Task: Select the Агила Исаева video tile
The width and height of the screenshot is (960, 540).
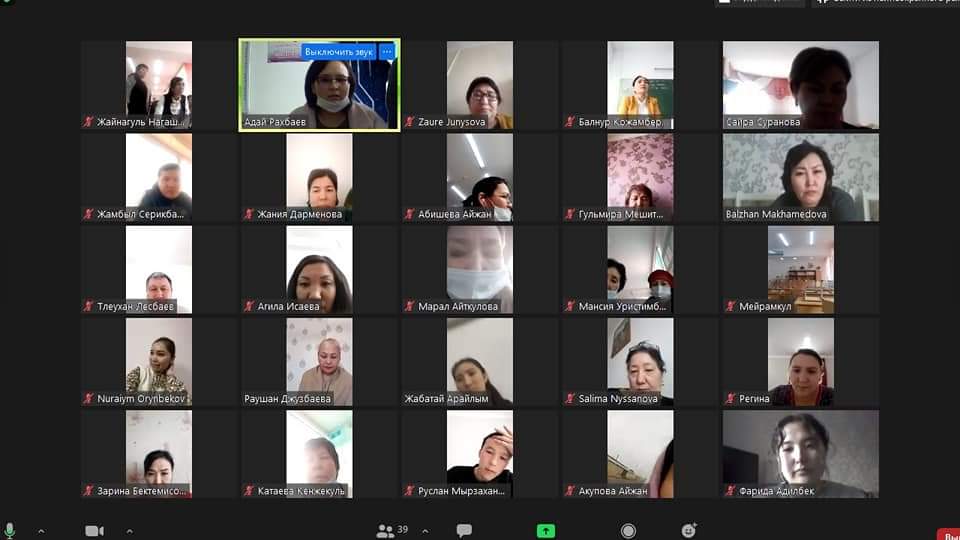Action: (x=319, y=268)
